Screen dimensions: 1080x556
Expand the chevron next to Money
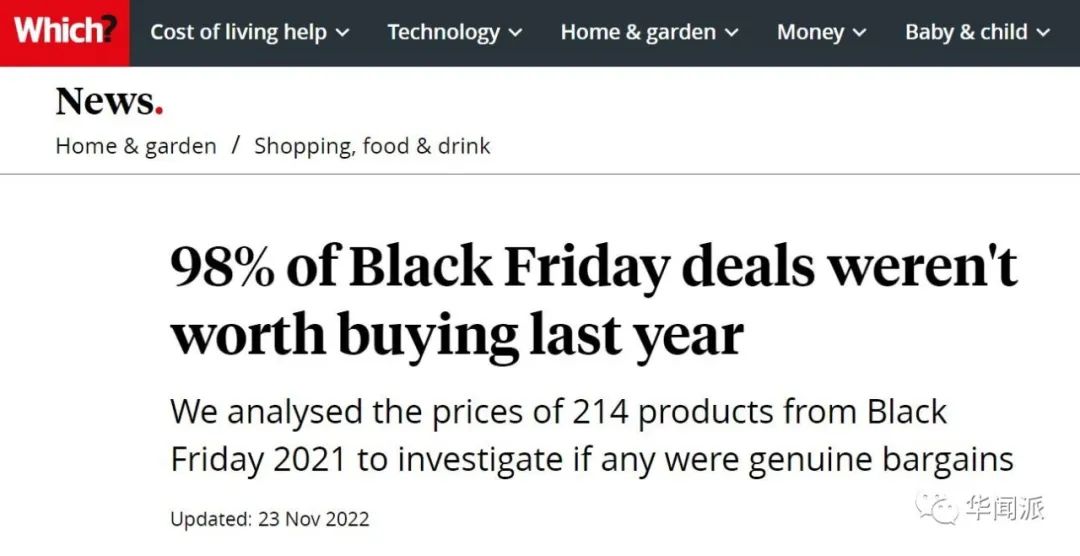click(x=861, y=33)
